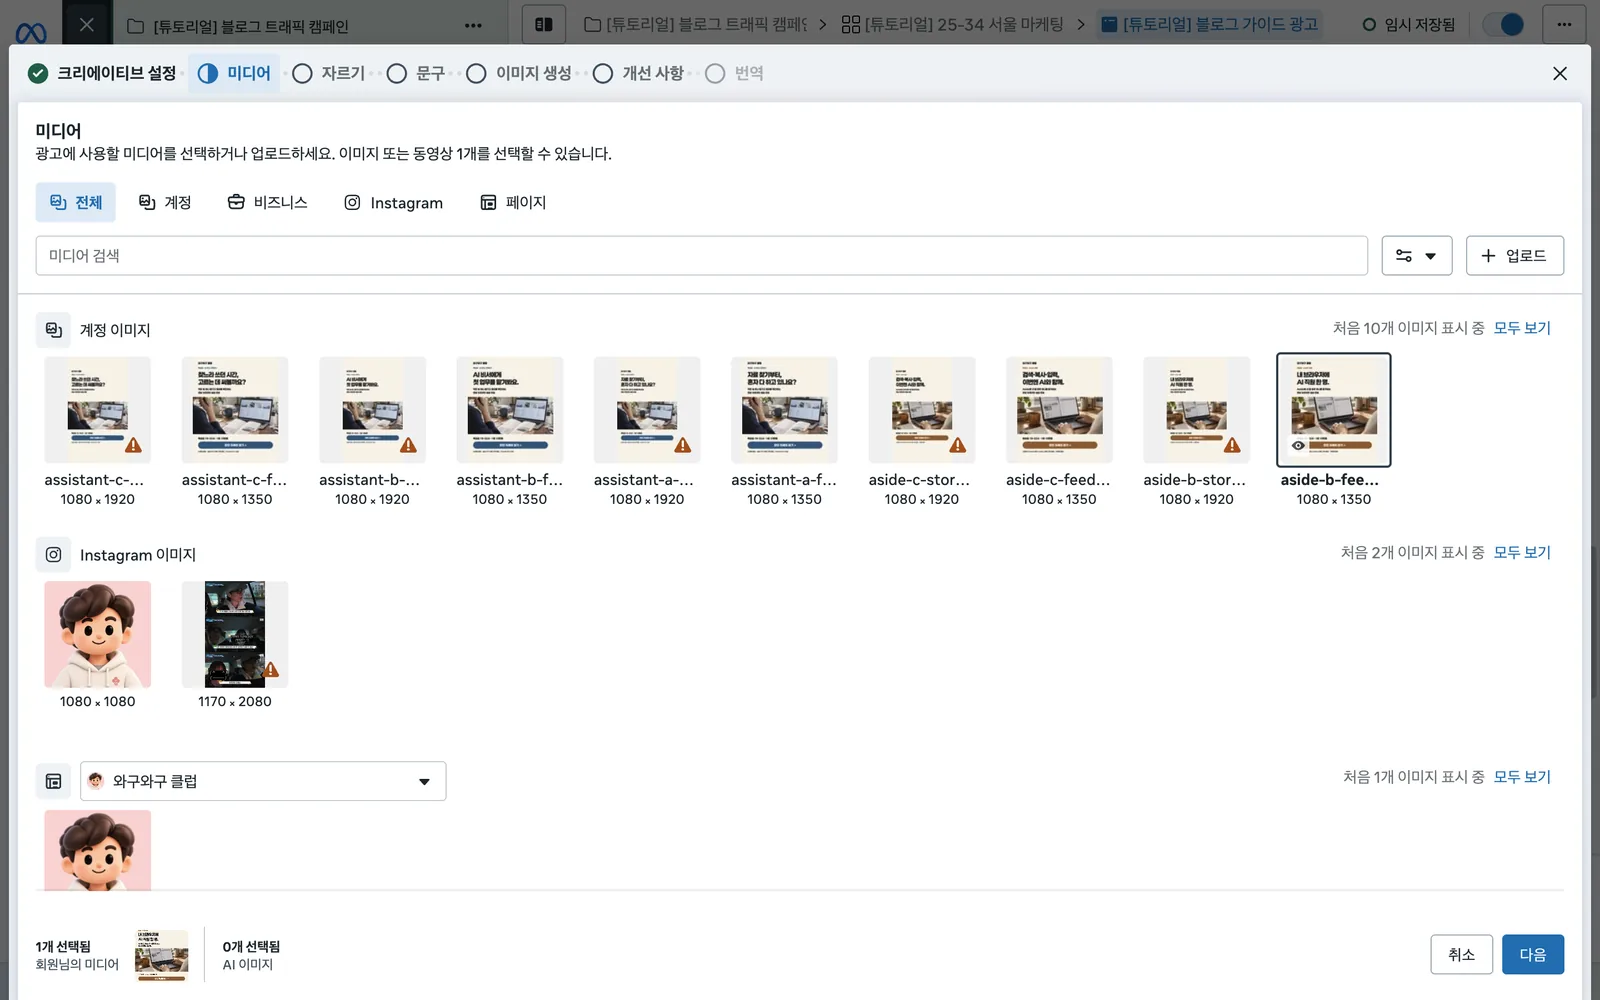Screen dimensions: 1600x1000
Task: Toggle the publish switch in top bar
Action: tap(1503, 24)
